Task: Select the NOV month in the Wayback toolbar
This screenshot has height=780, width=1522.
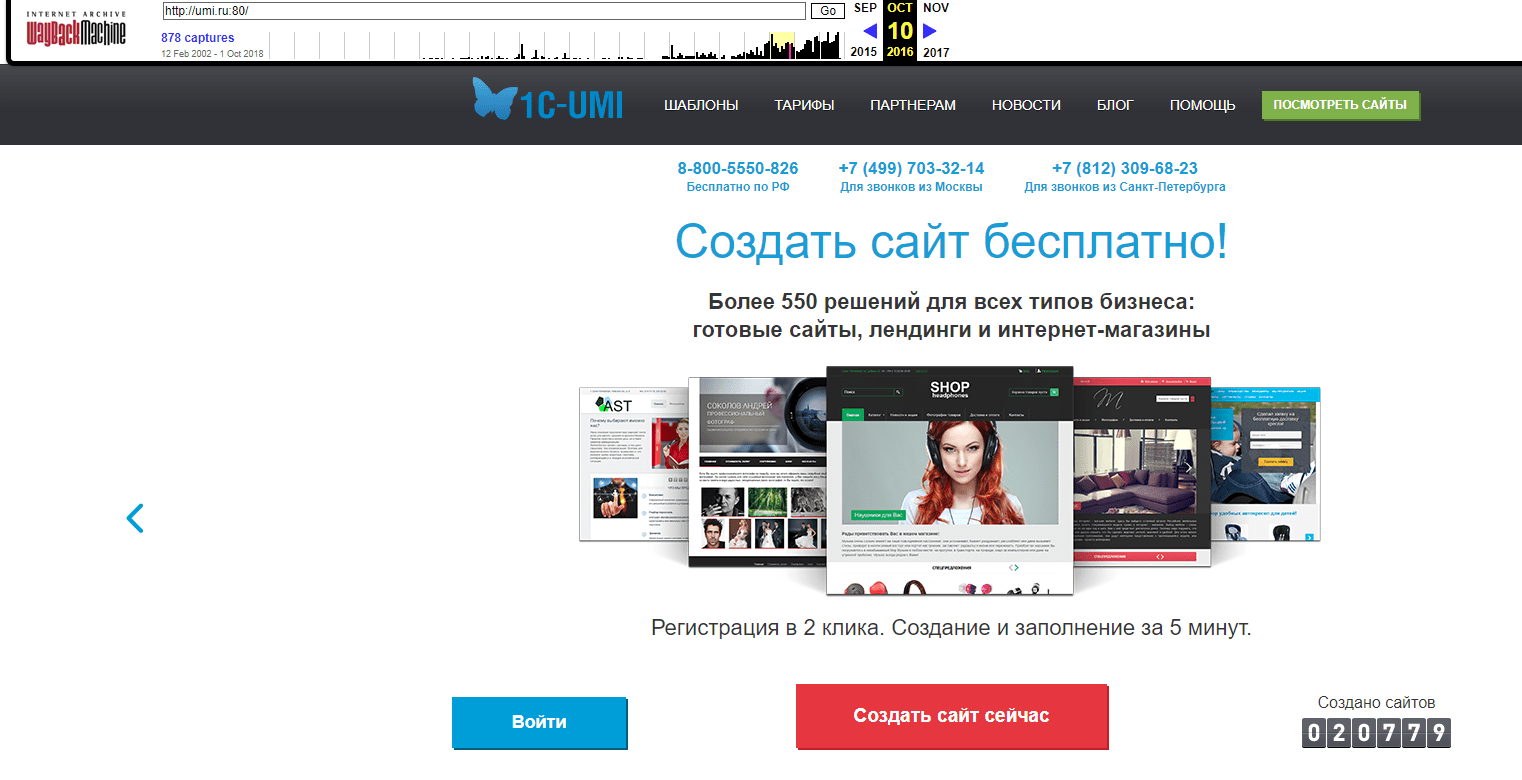Action: (936, 8)
